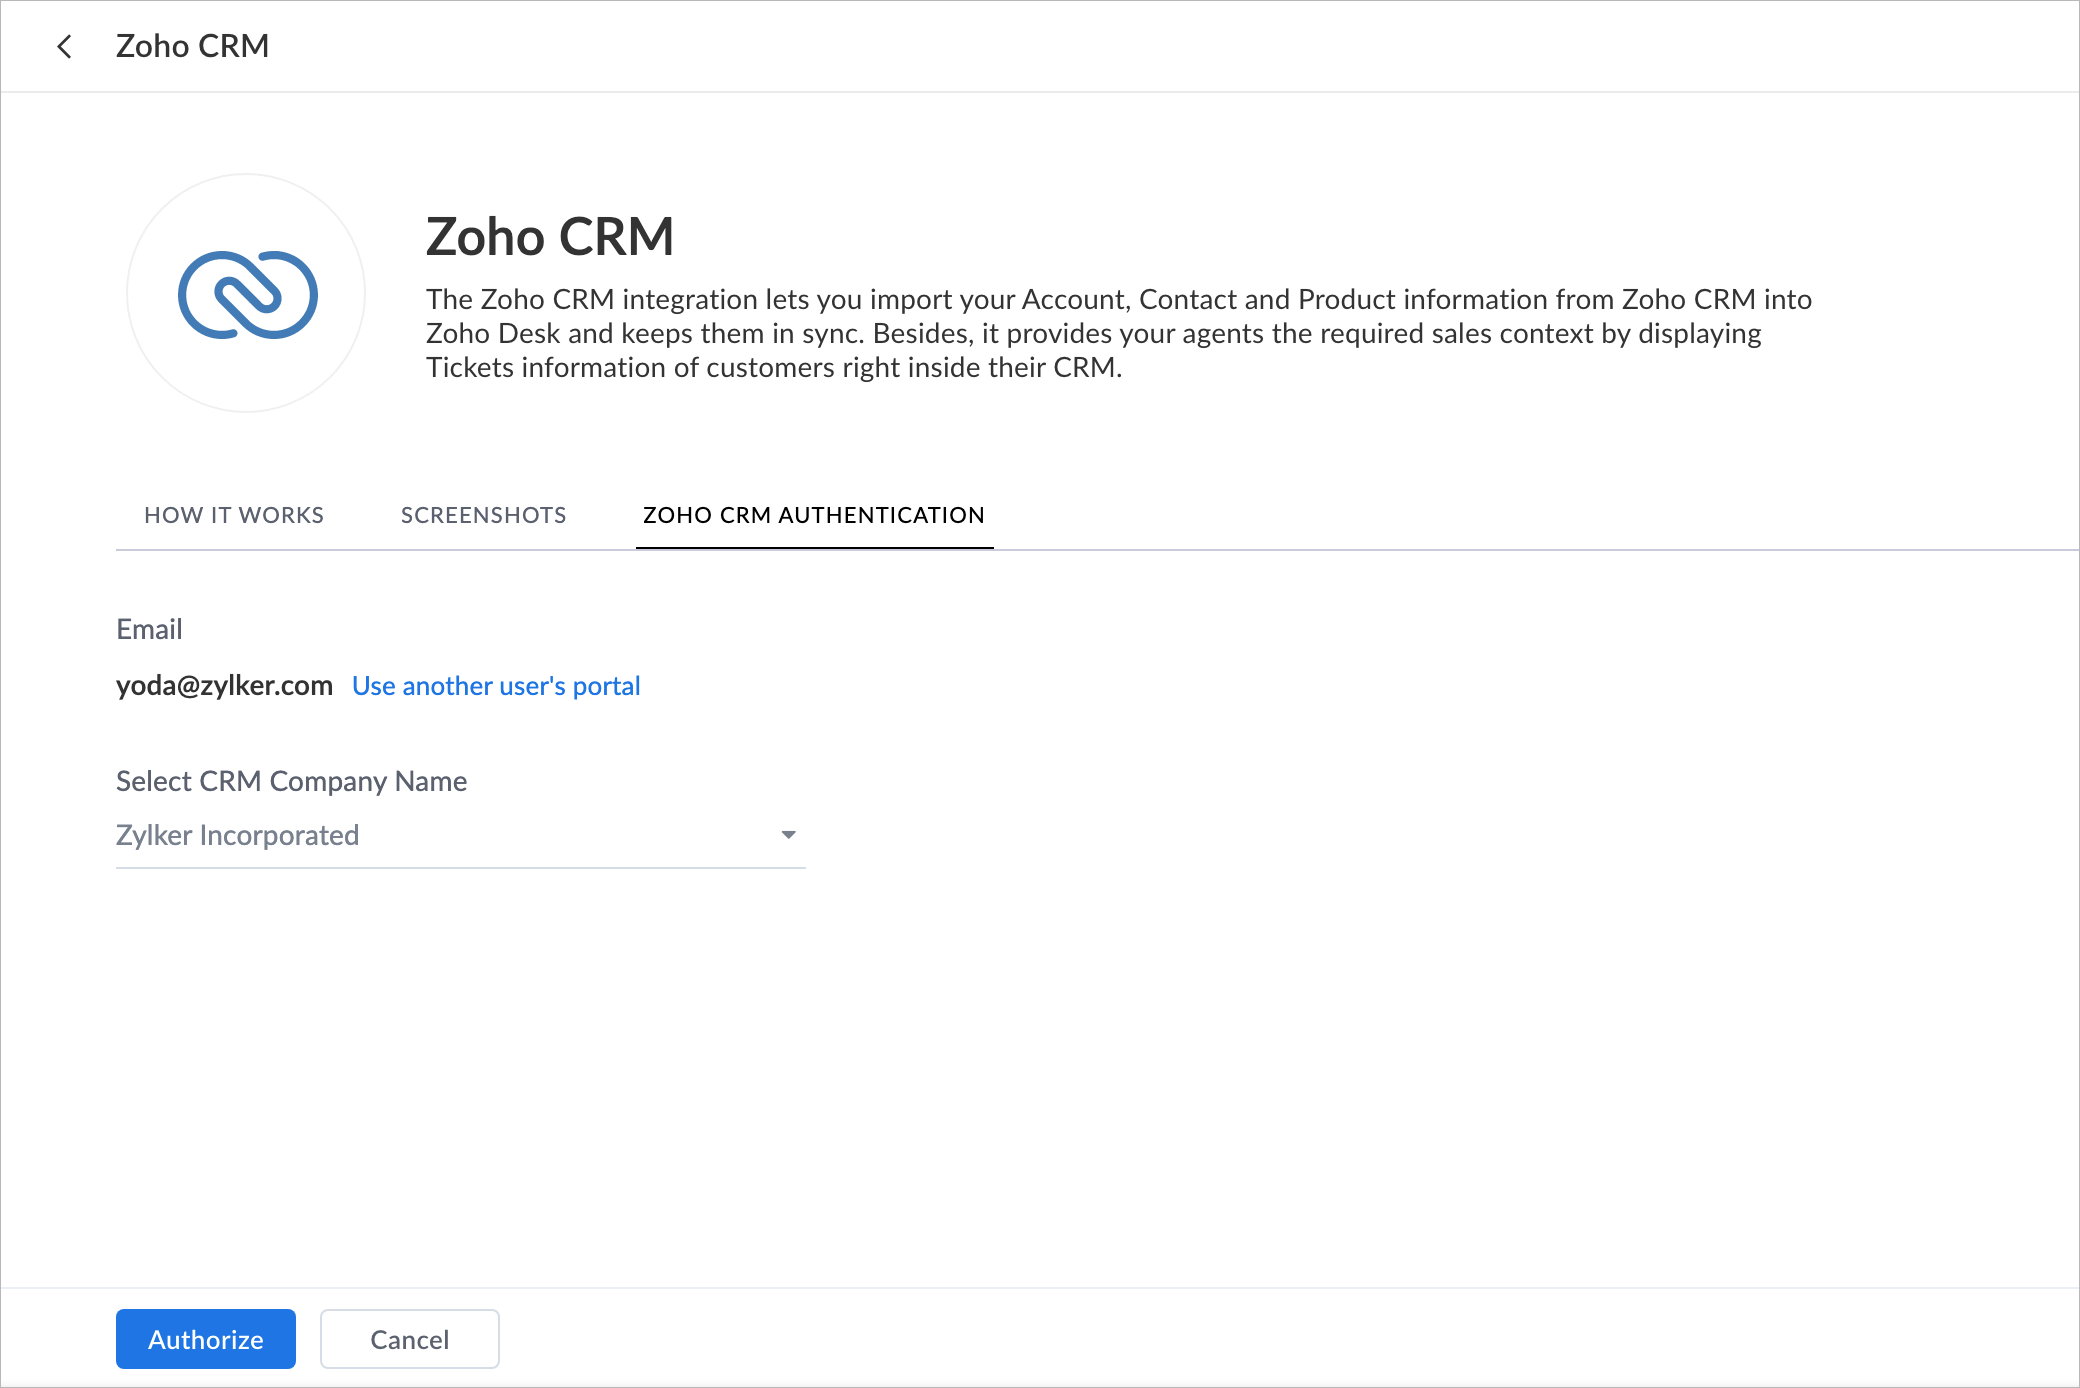
Task: Expand the company name dropdown arrow
Action: pos(788,835)
